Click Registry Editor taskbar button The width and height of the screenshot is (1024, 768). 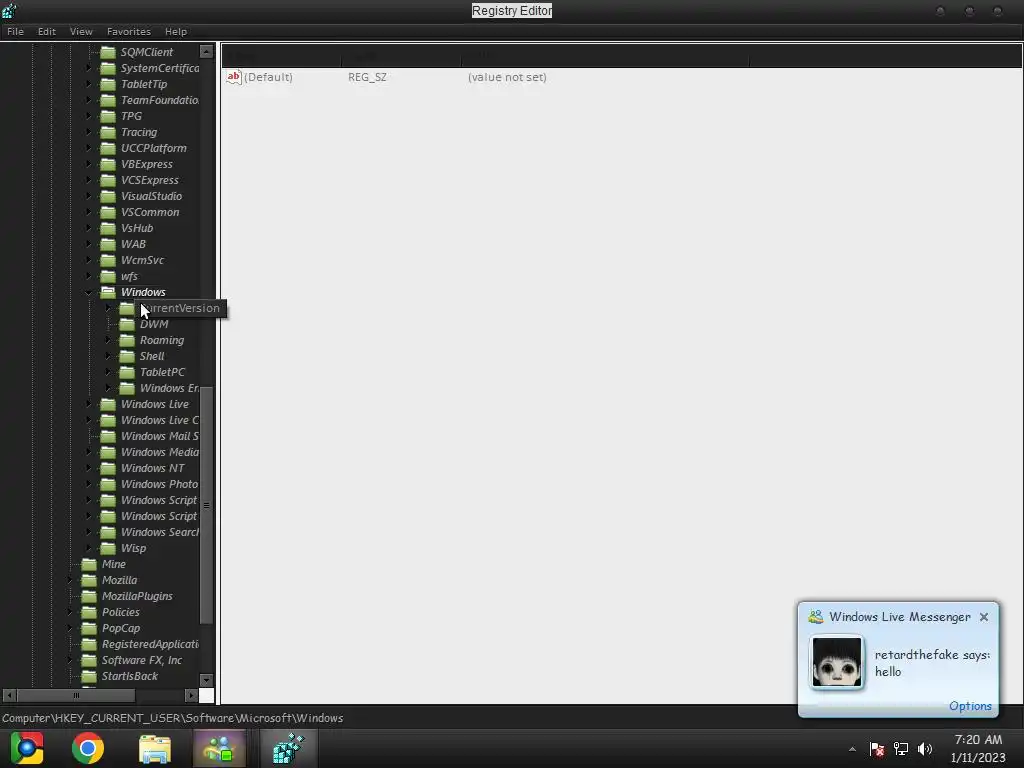pos(288,748)
